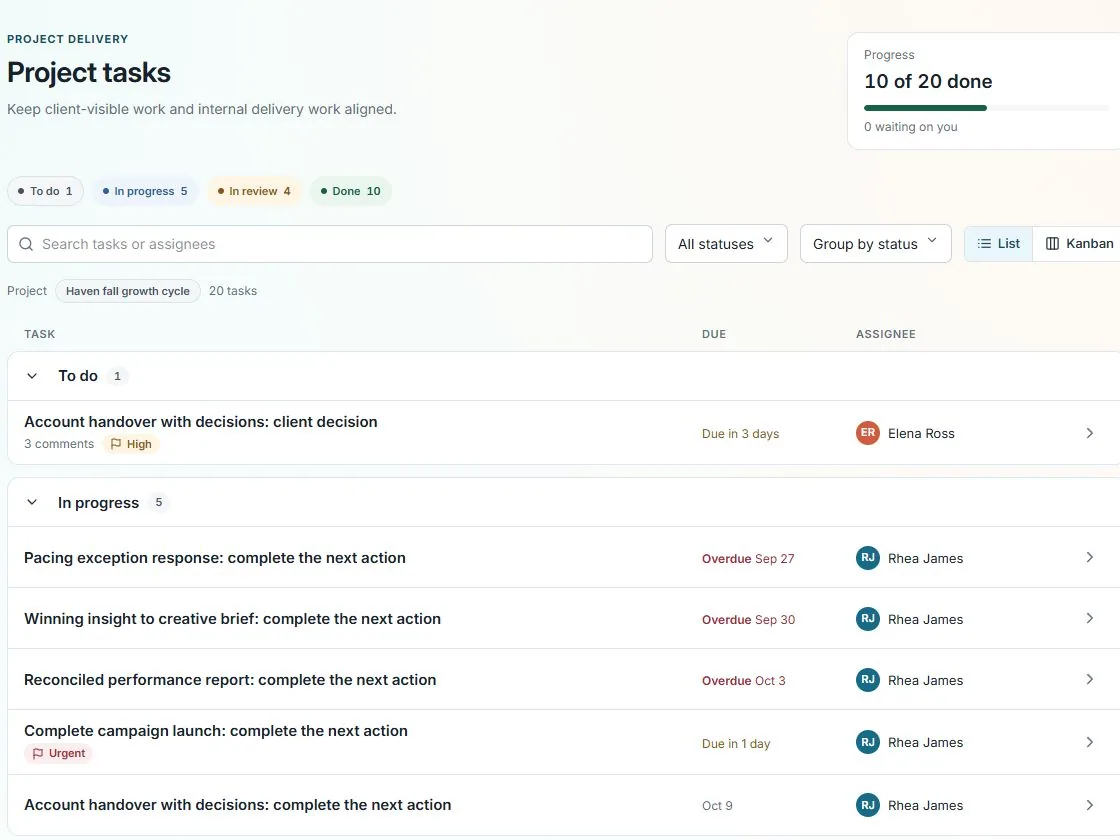This screenshot has height=840, width=1120.
Task: Filter by In review 4 chip
Action: click(254, 191)
